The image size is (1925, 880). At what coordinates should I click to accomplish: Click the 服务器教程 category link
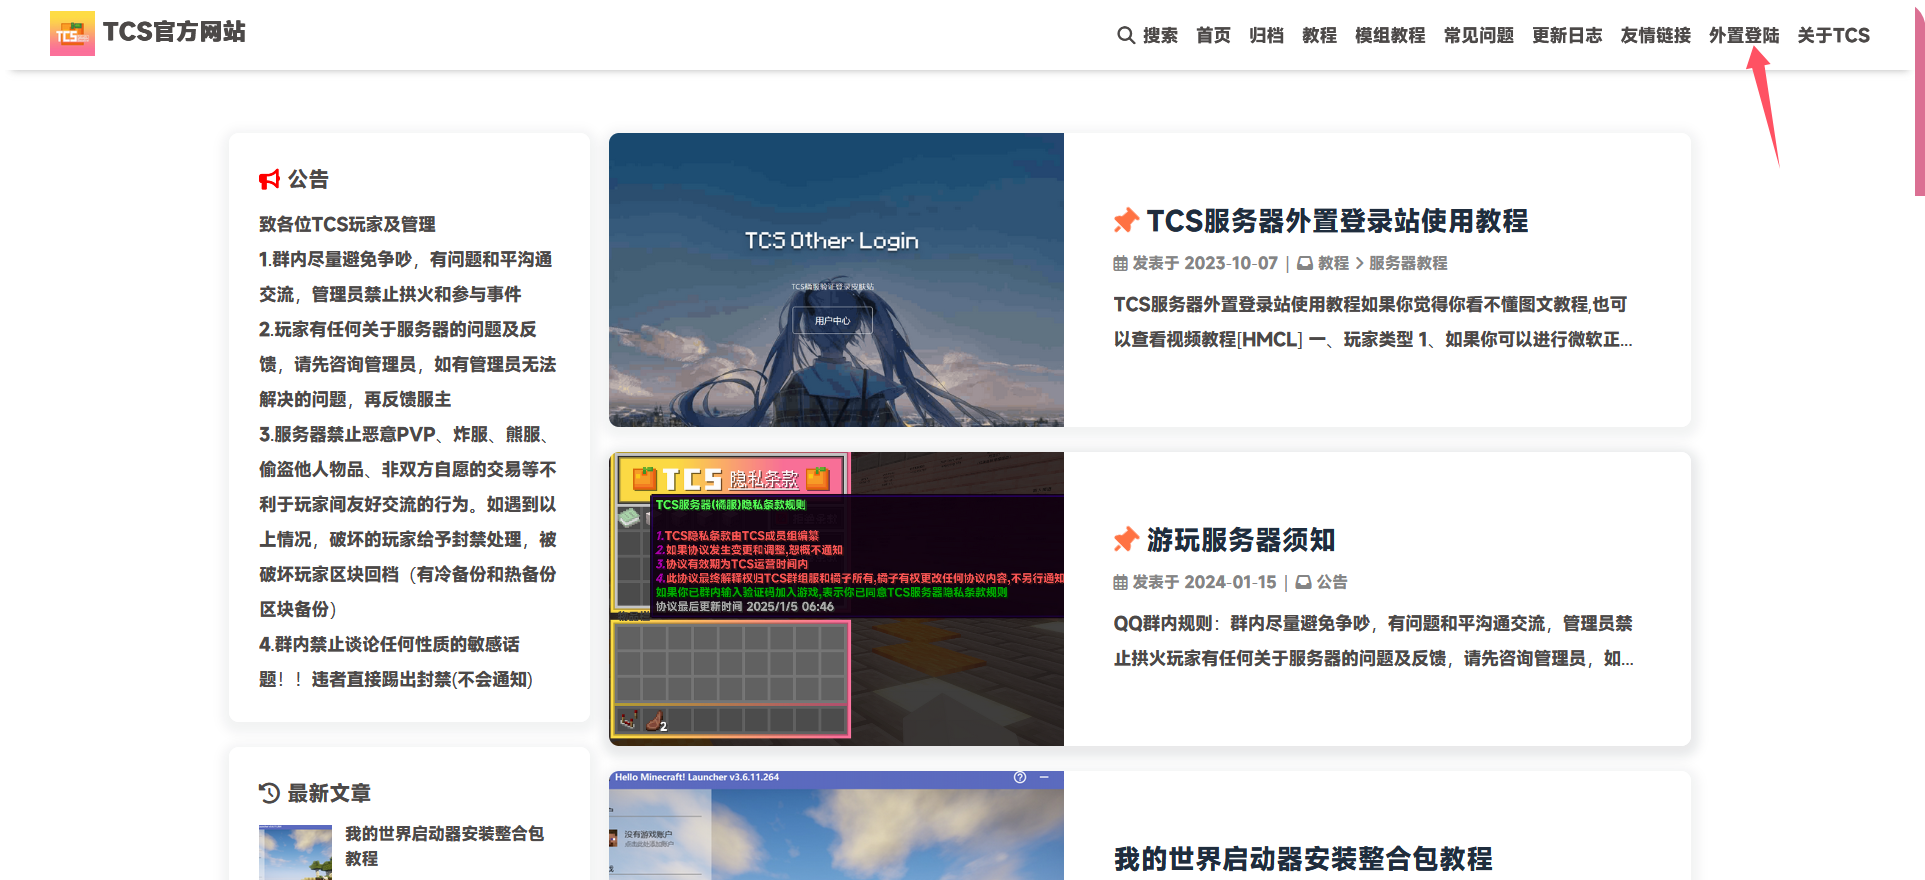pos(1407,264)
